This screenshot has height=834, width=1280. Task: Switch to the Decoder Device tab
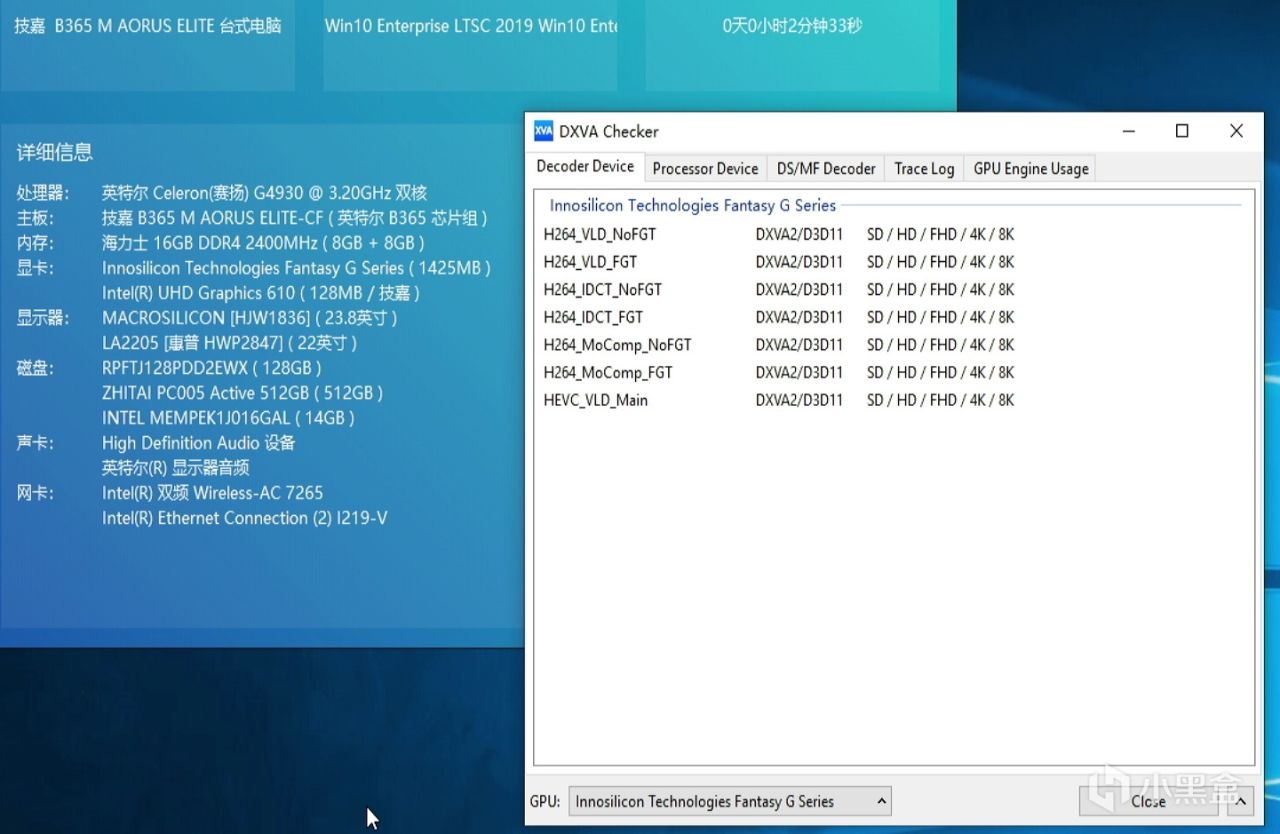585,167
